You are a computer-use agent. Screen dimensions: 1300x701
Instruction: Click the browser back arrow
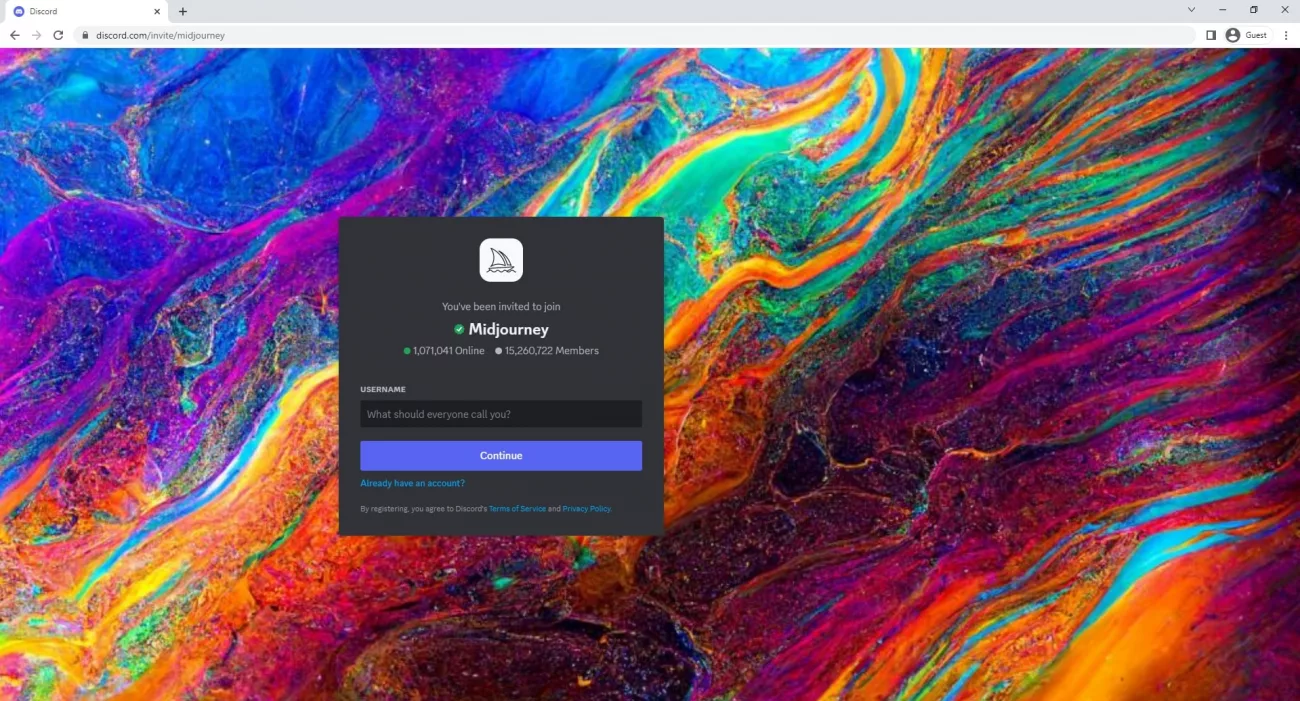click(x=14, y=35)
